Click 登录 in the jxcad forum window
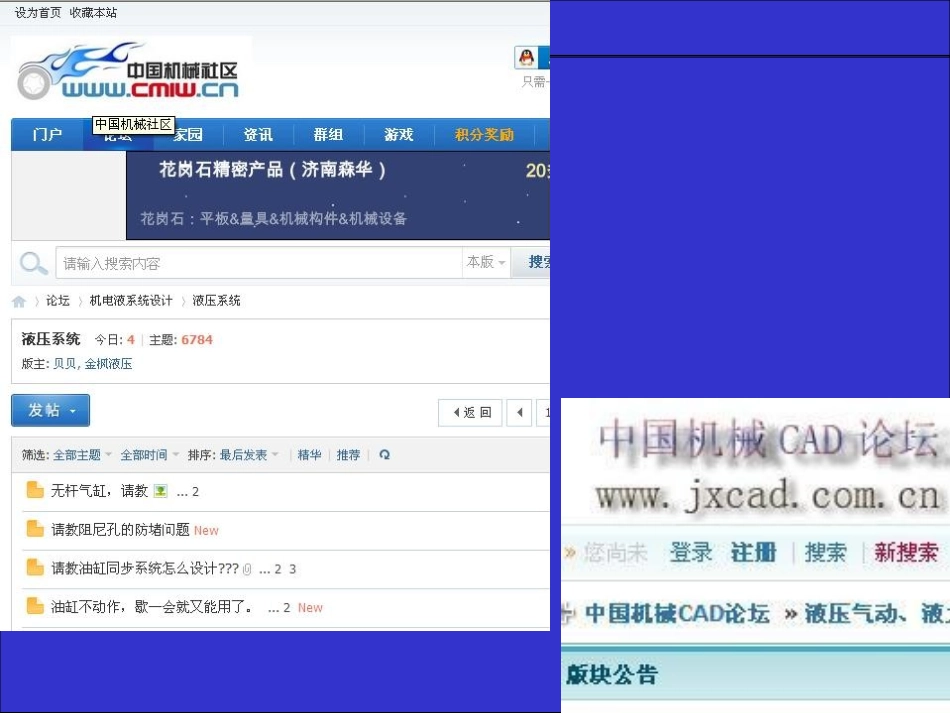 tap(691, 552)
